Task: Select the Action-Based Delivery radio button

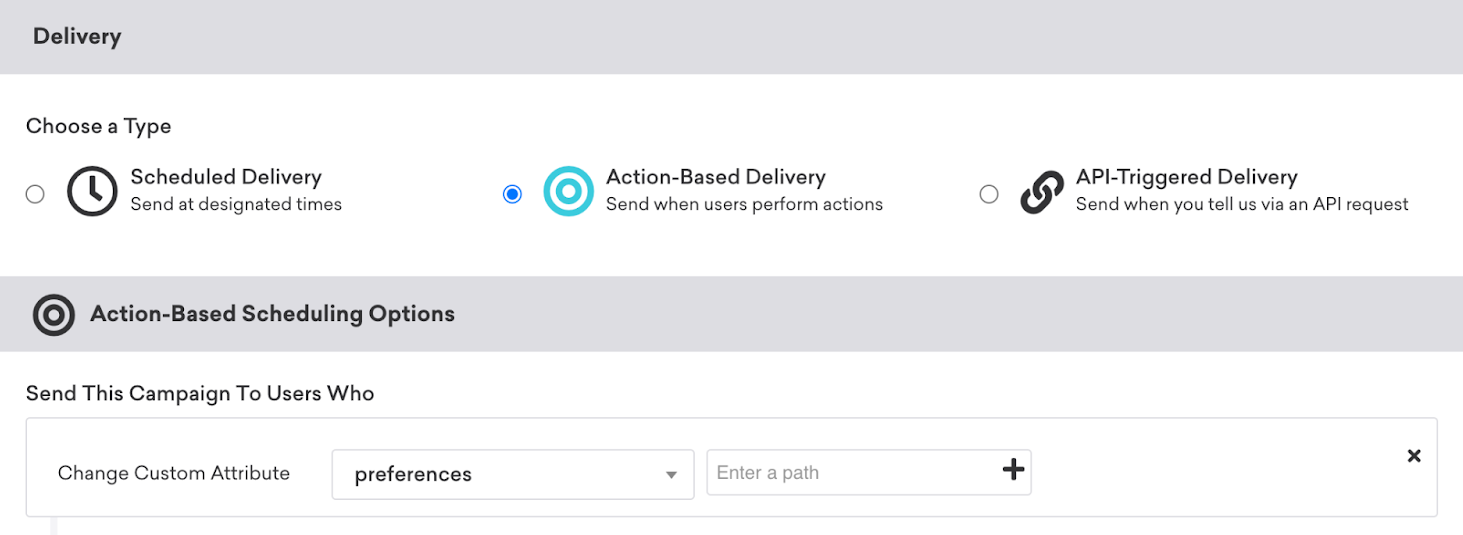Action: click(512, 194)
